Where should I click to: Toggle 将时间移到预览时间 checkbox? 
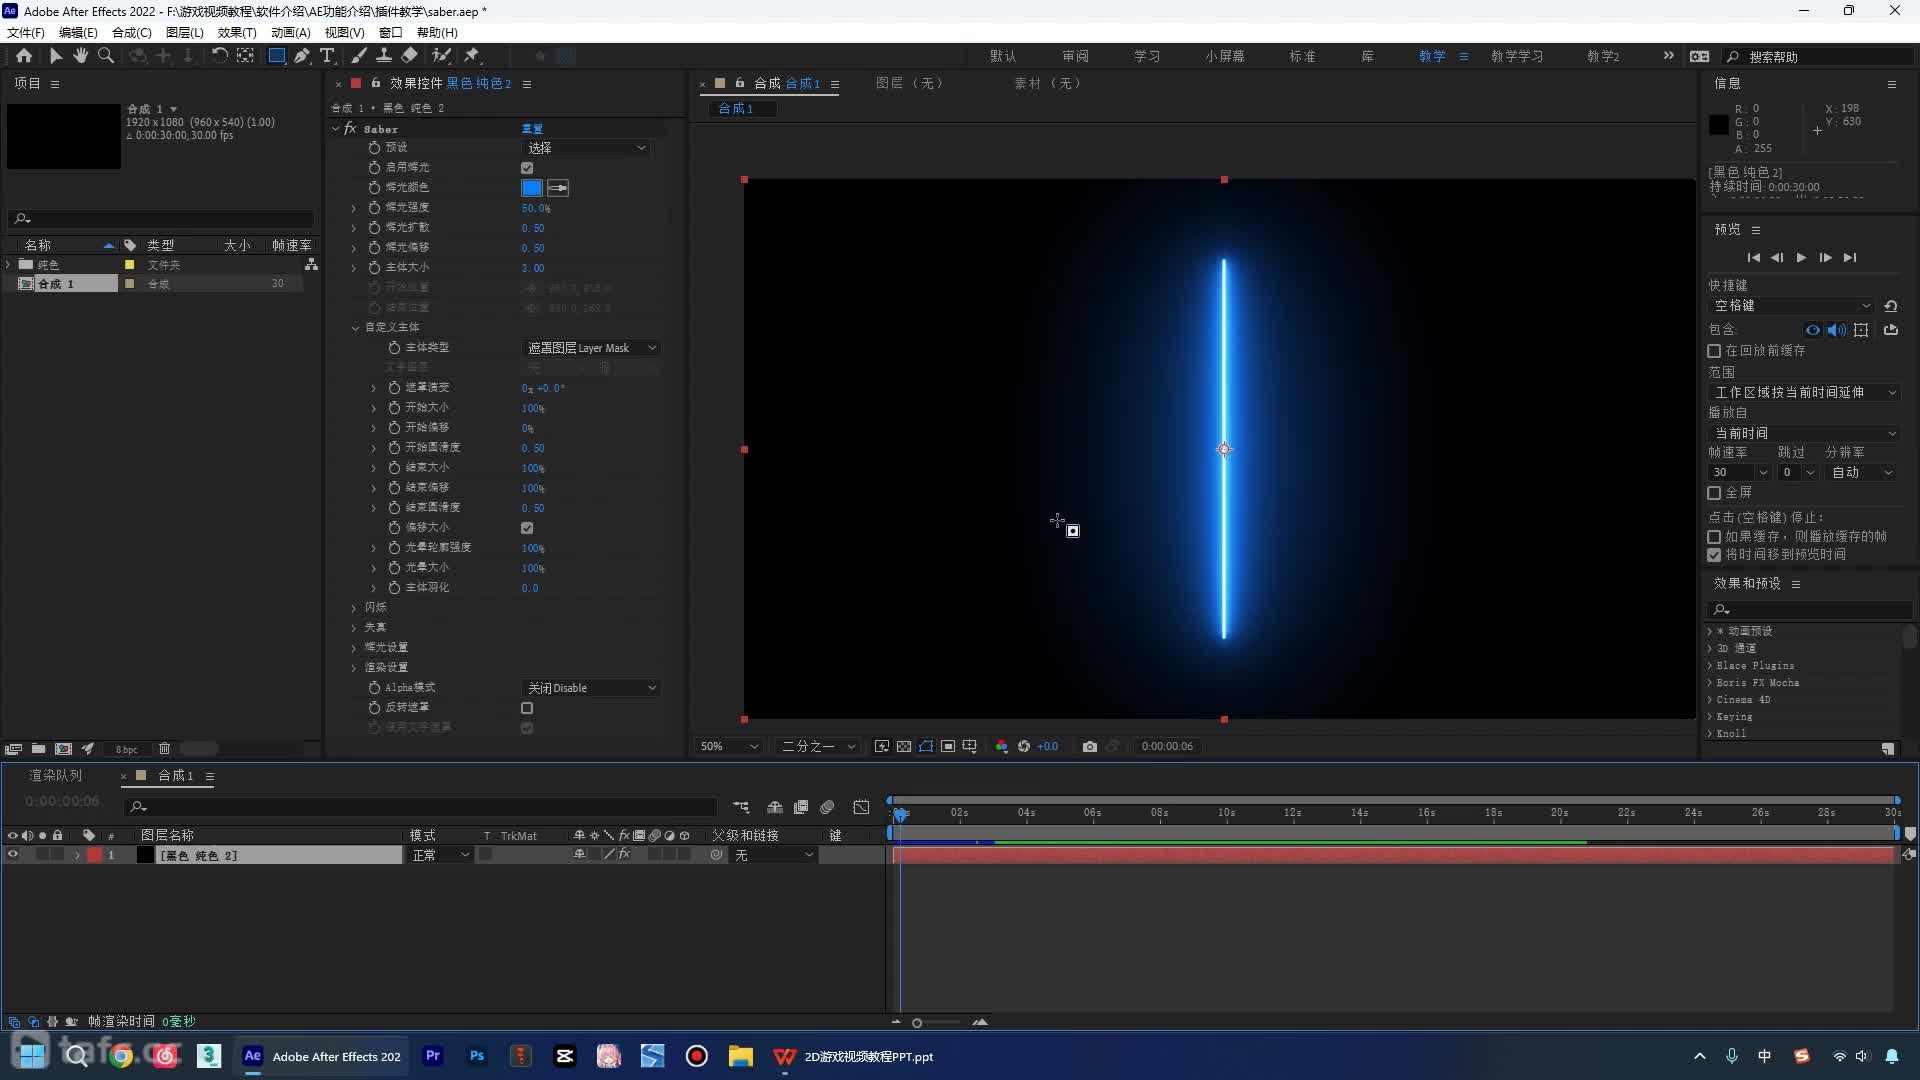point(1714,555)
